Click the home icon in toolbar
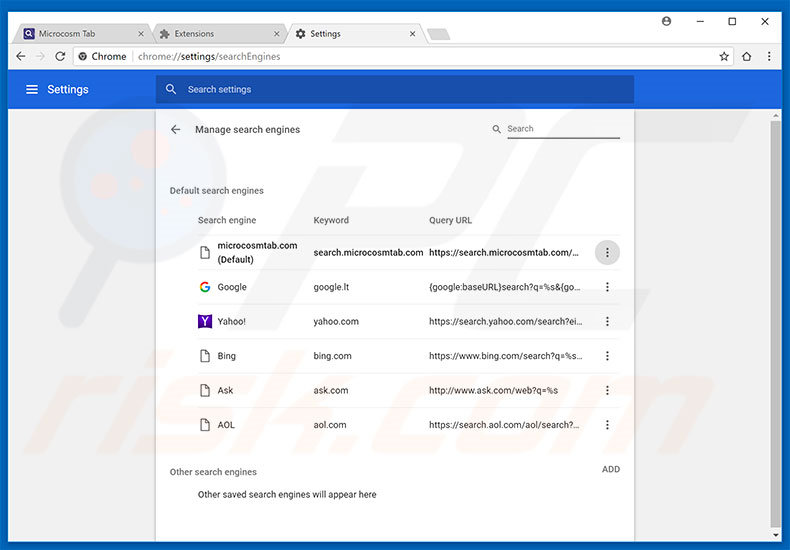790x550 pixels. click(x=747, y=56)
